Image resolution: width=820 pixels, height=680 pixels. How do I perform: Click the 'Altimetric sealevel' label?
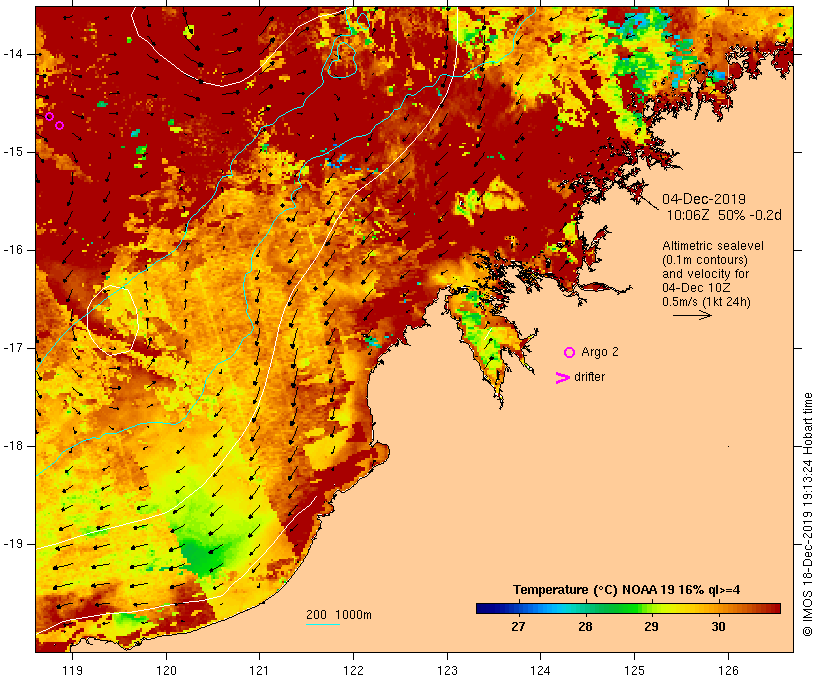click(713, 246)
